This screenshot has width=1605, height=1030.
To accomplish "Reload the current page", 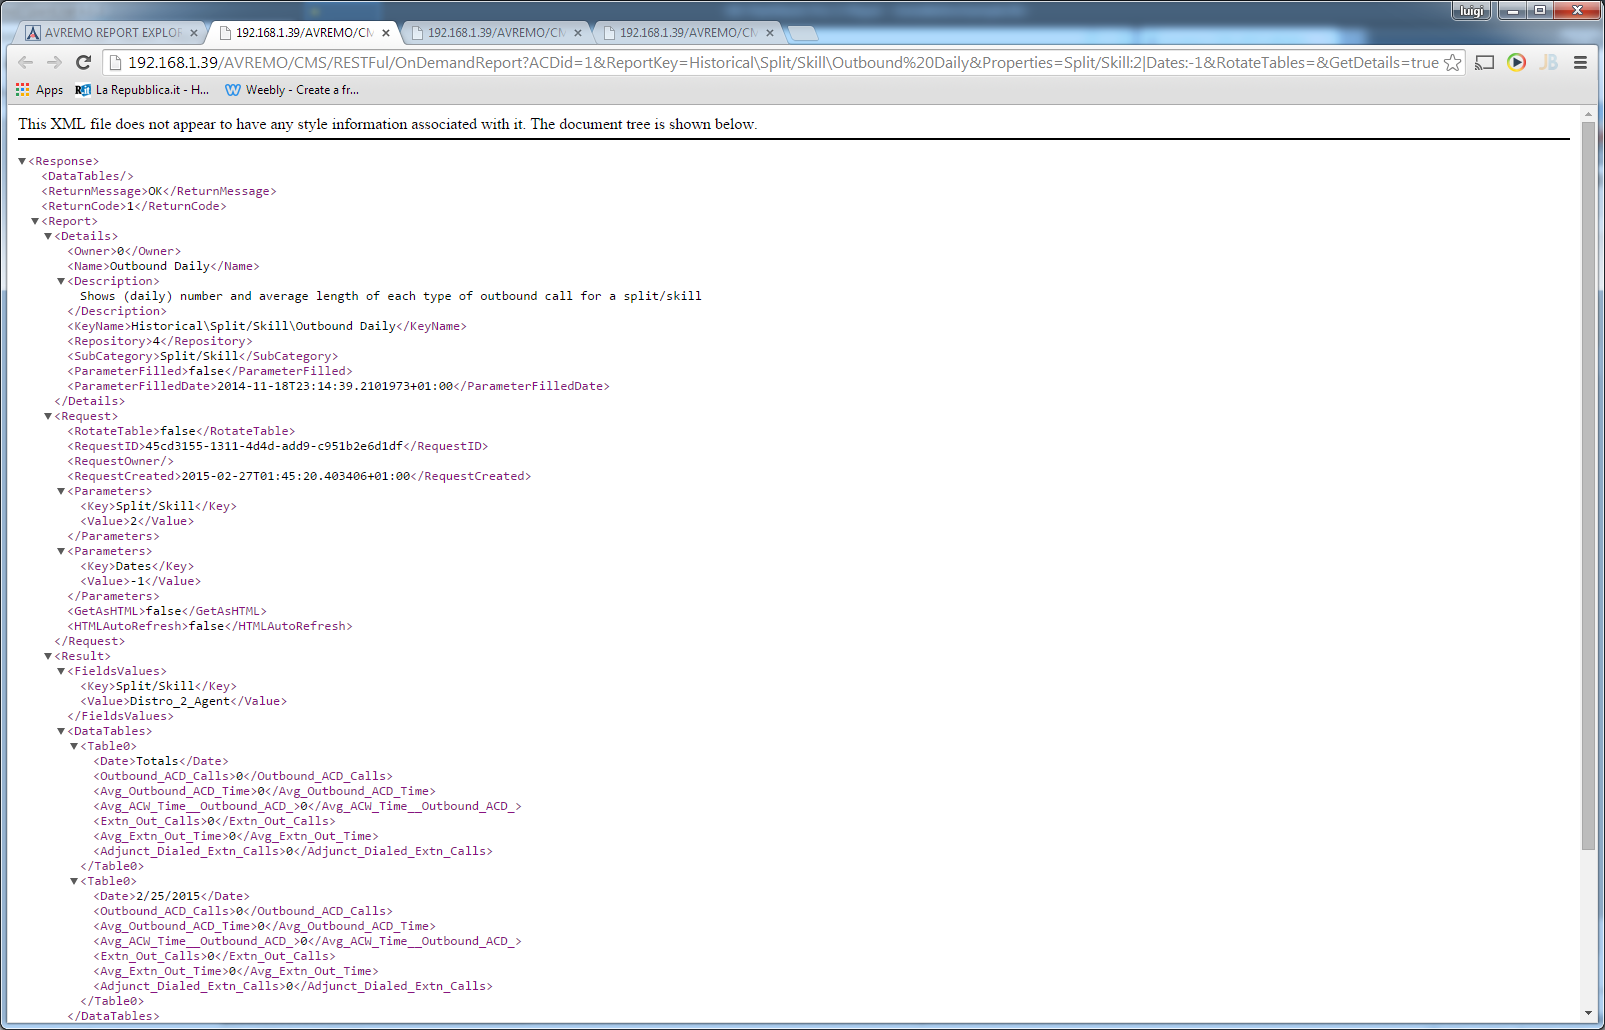I will pyautogui.click(x=84, y=62).
